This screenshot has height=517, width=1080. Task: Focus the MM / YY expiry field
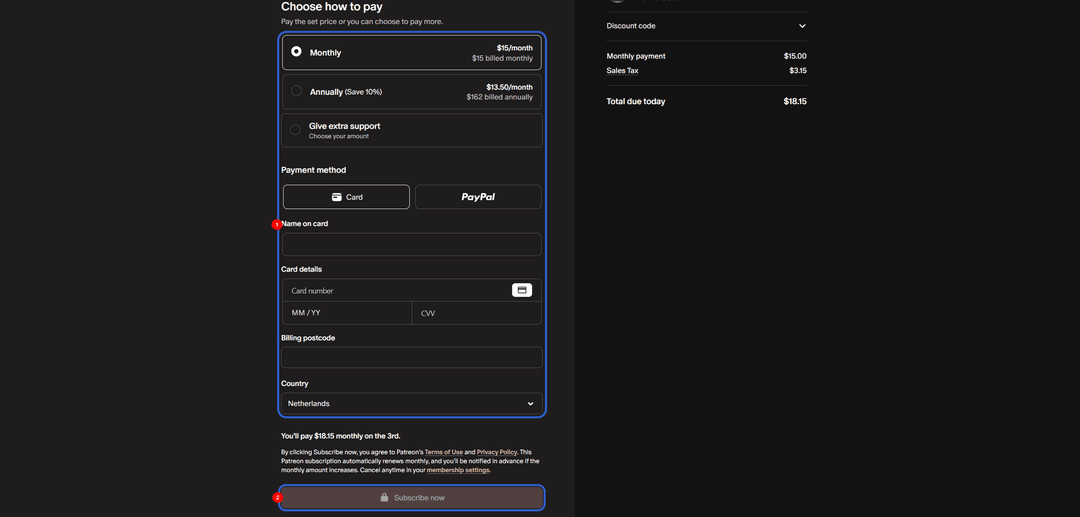[x=347, y=313]
